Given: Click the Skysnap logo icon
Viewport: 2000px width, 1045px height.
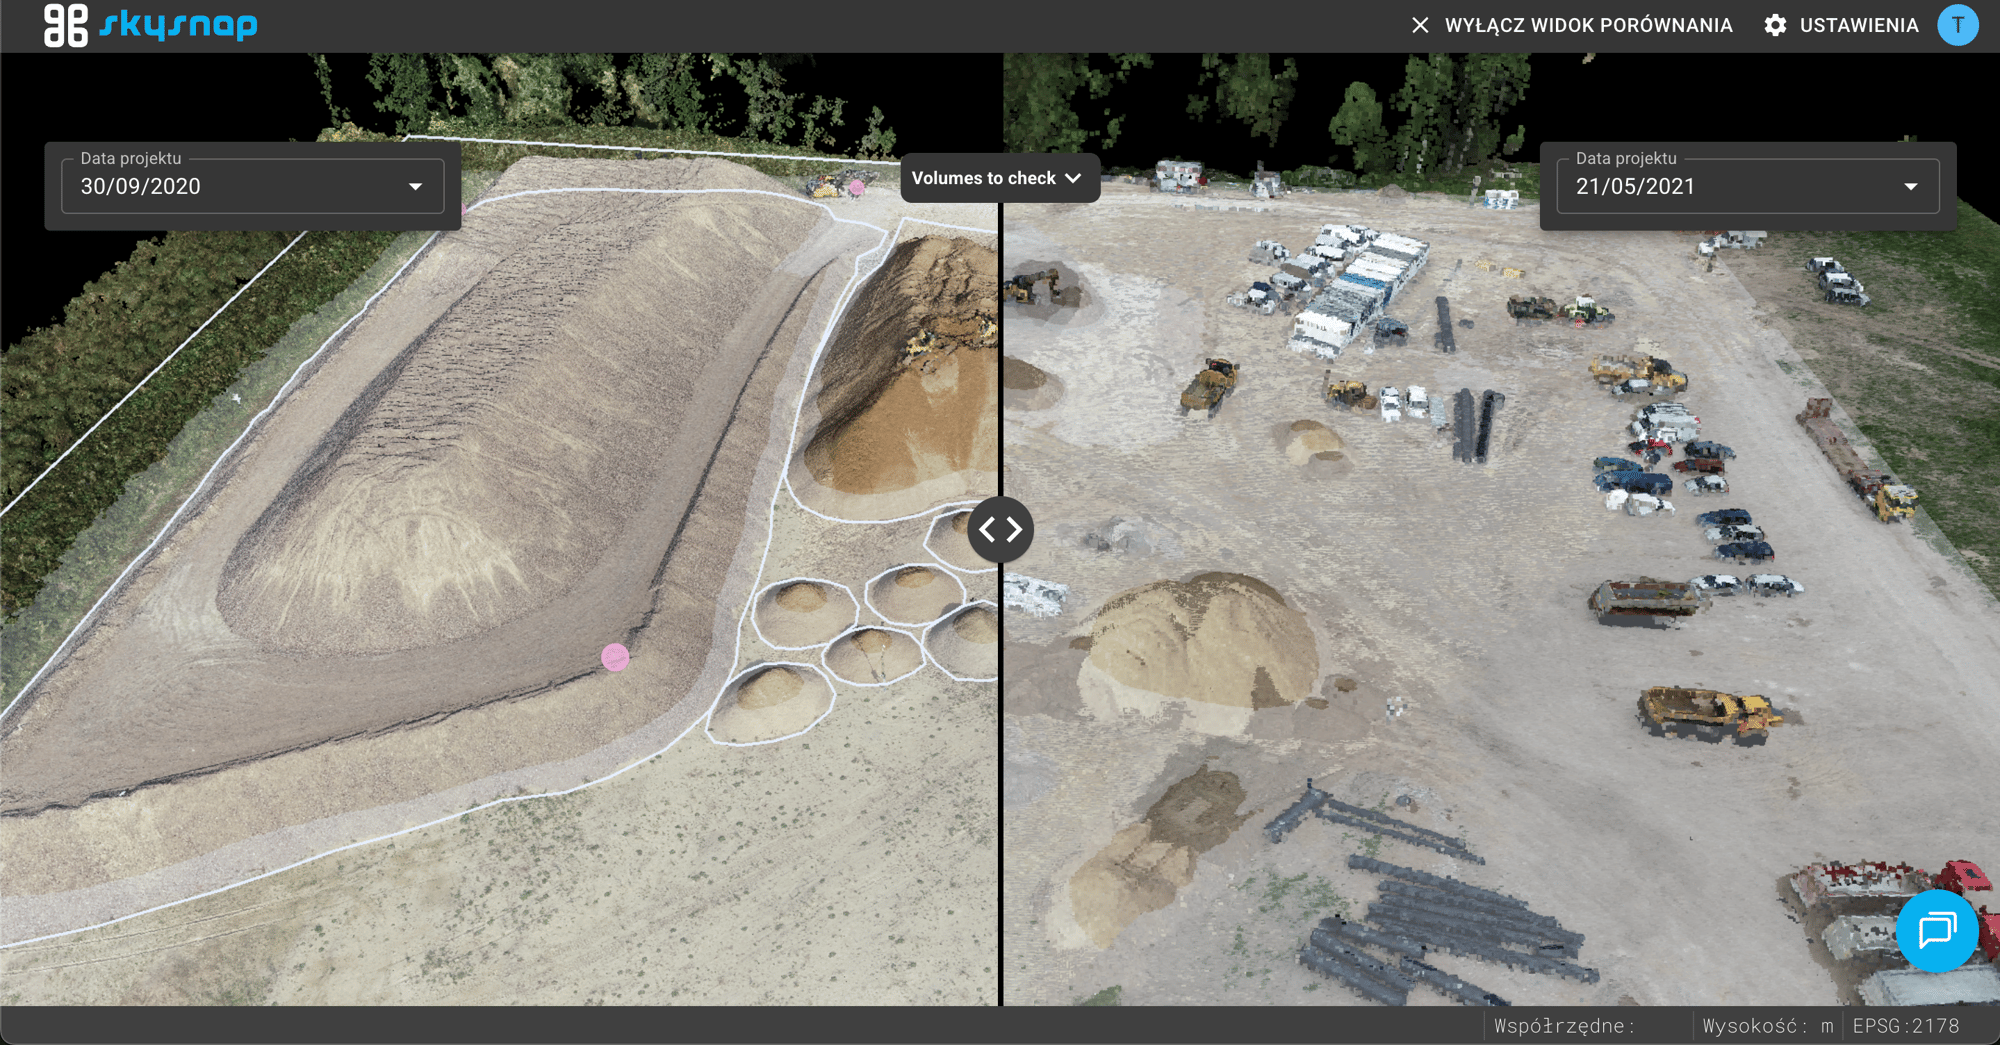Looking at the screenshot, I should click(66, 25).
